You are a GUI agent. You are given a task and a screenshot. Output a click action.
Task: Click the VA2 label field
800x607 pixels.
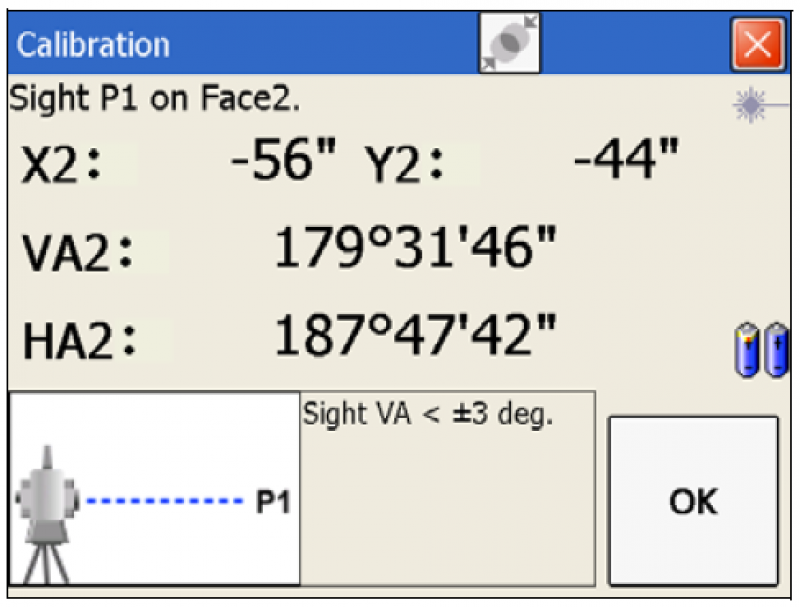(x=78, y=255)
